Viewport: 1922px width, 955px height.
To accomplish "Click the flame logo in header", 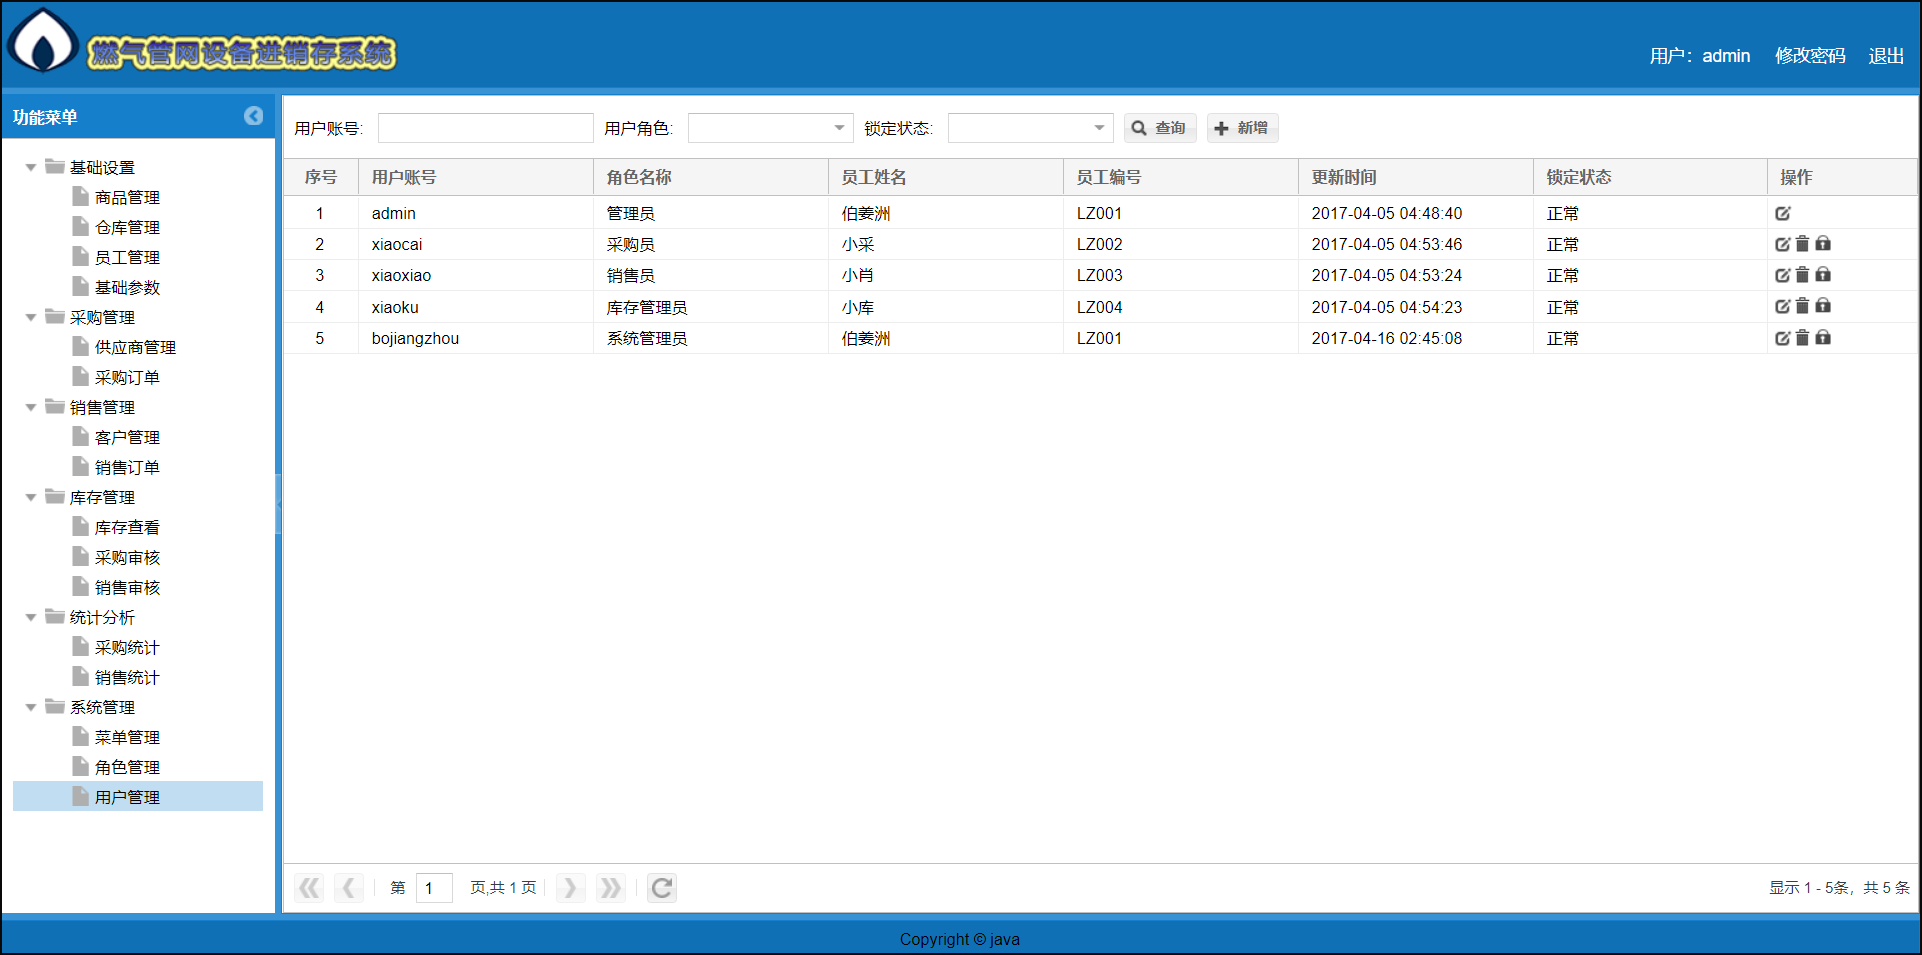I will 42,41.
